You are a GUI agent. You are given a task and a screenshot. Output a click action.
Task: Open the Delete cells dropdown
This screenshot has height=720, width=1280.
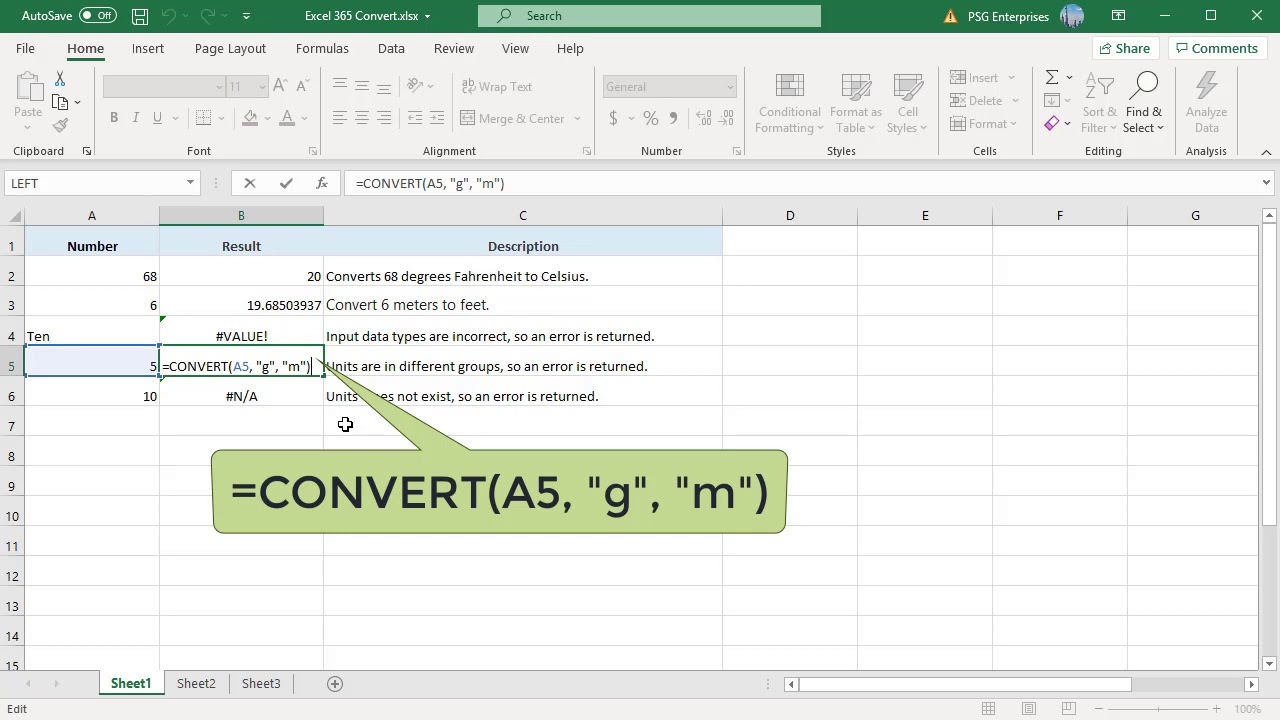1015,101
